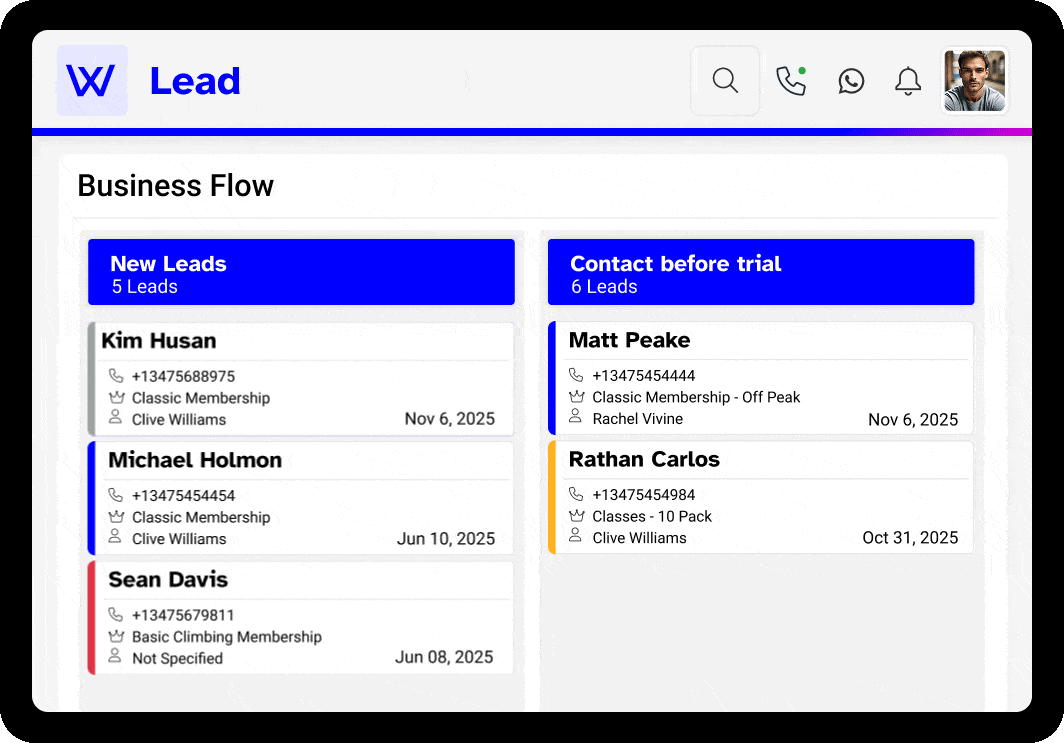Open the Lead page title link
Viewport: 1064px width, 743px height.
pyautogui.click(x=194, y=80)
